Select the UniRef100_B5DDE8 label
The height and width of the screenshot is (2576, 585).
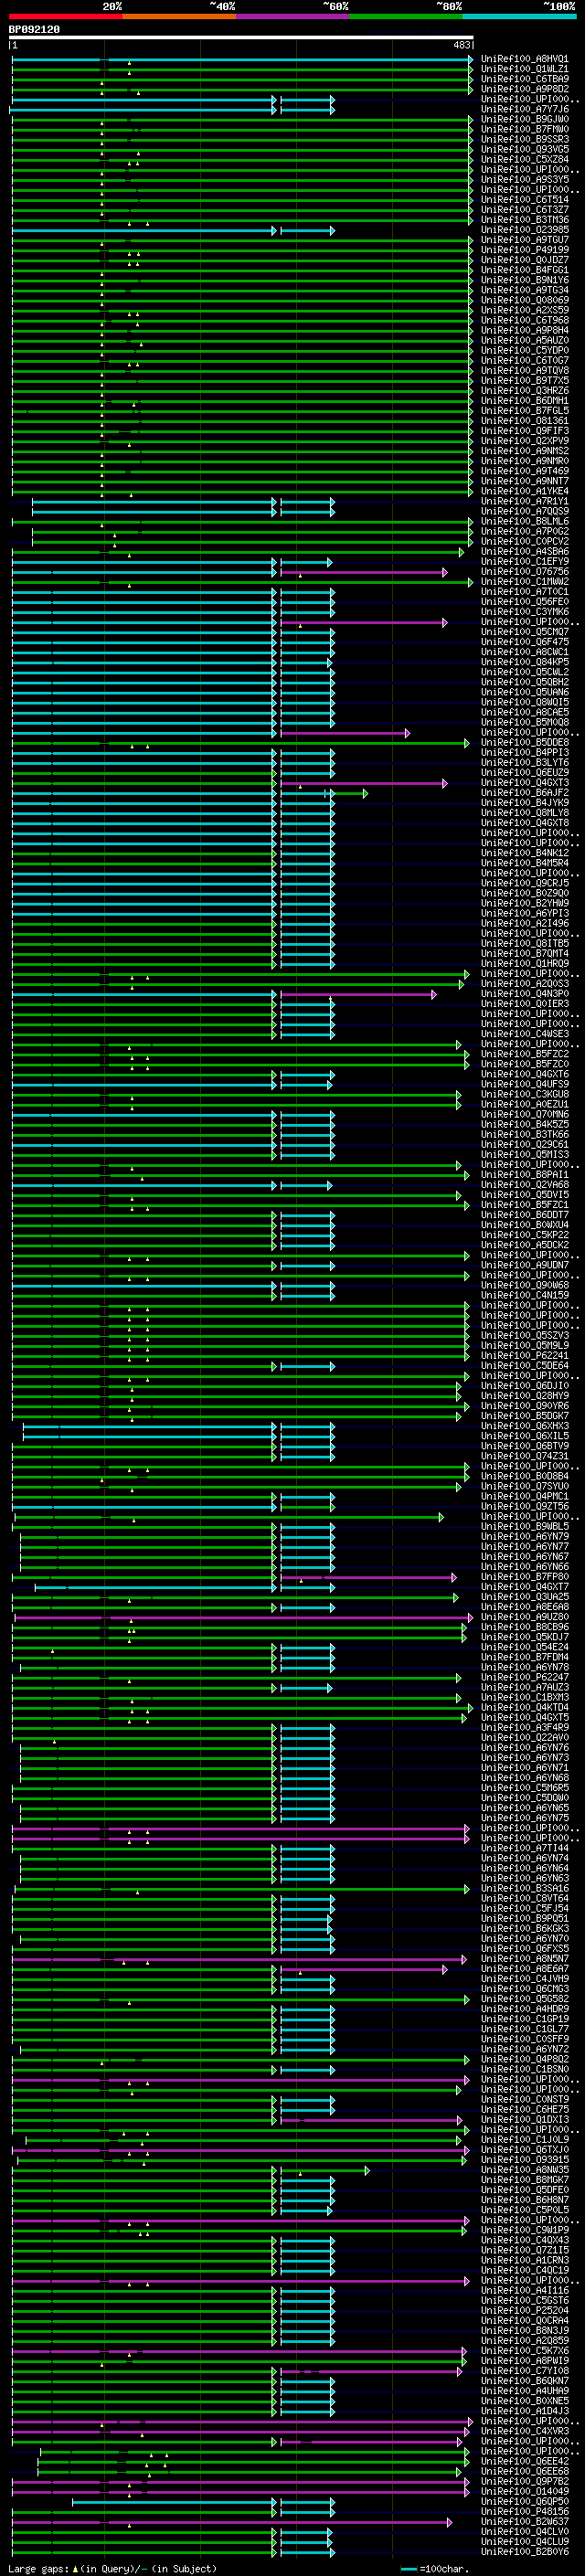524,742
